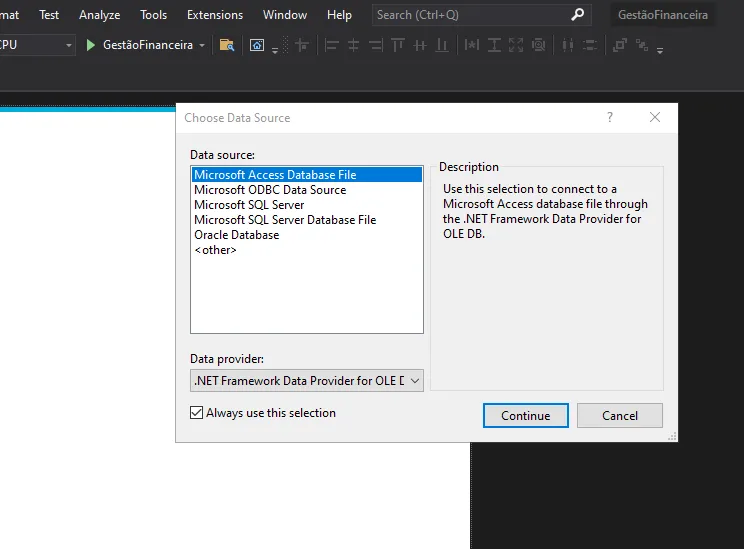Click Make Same Width icon
This screenshot has height=549, width=744.
pos(472,45)
